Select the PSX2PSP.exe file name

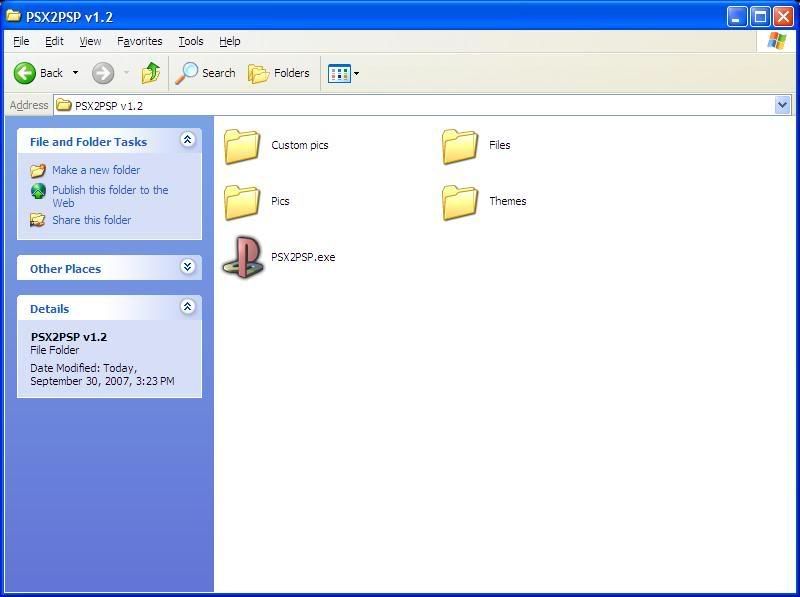[x=303, y=257]
